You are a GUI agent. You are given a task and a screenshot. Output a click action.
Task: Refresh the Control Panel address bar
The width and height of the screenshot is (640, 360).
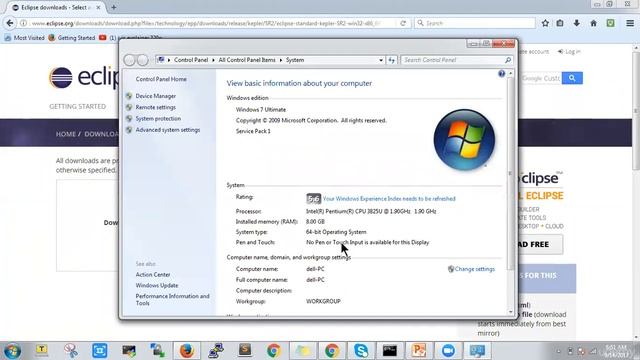pos(392,60)
